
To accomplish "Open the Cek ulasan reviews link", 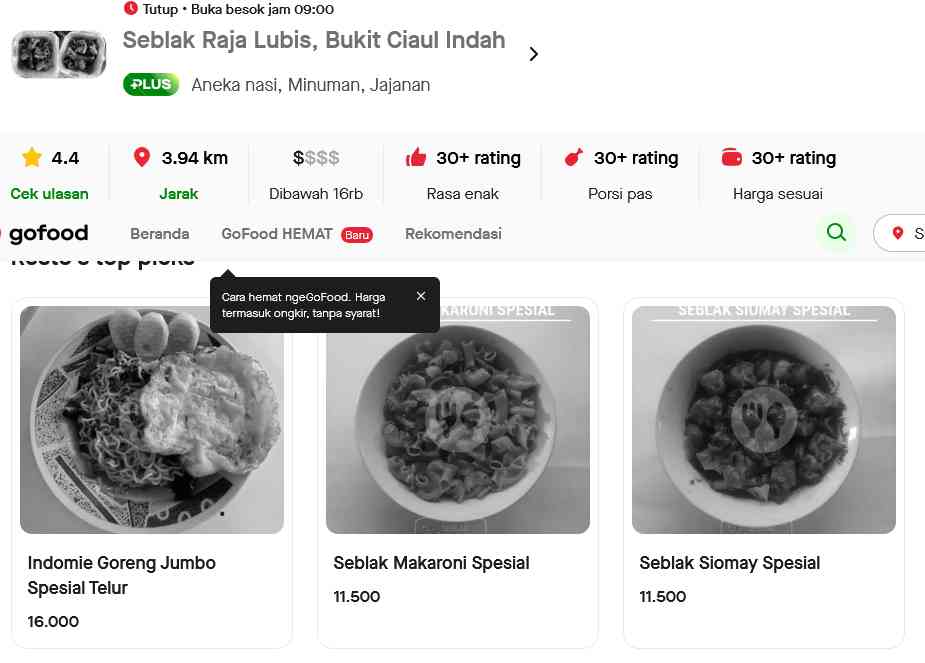I will coord(49,194).
